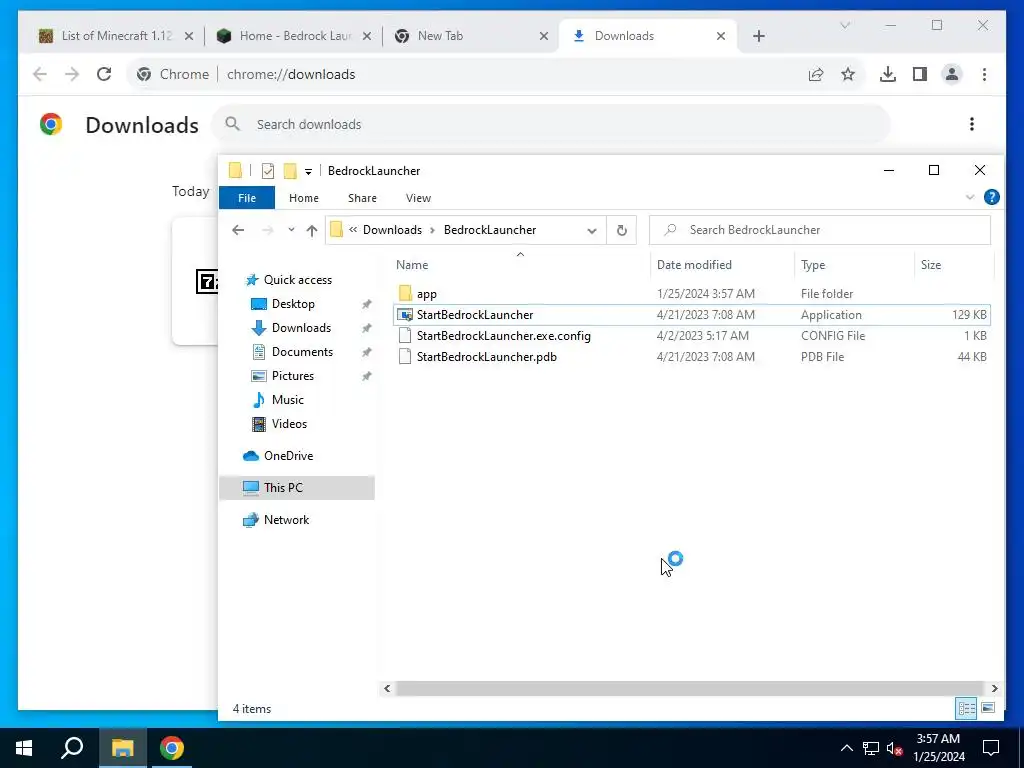1024x768 pixels.
Task: Open address bar previous locations dropdown
Action: point(592,230)
